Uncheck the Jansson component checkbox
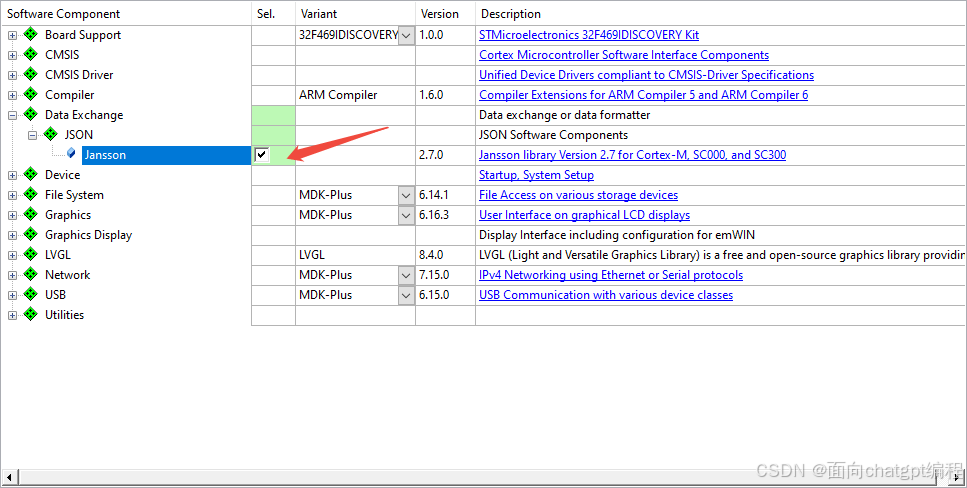 261,154
